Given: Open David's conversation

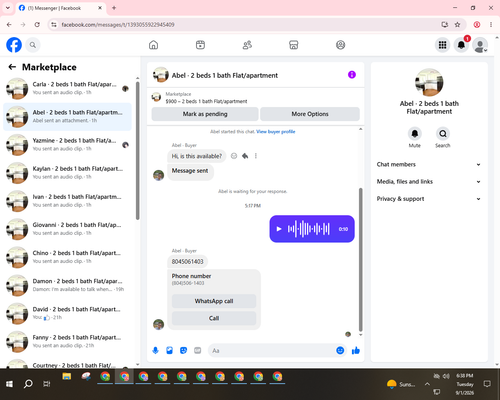Looking at the screenshot, I should point(67,314).
